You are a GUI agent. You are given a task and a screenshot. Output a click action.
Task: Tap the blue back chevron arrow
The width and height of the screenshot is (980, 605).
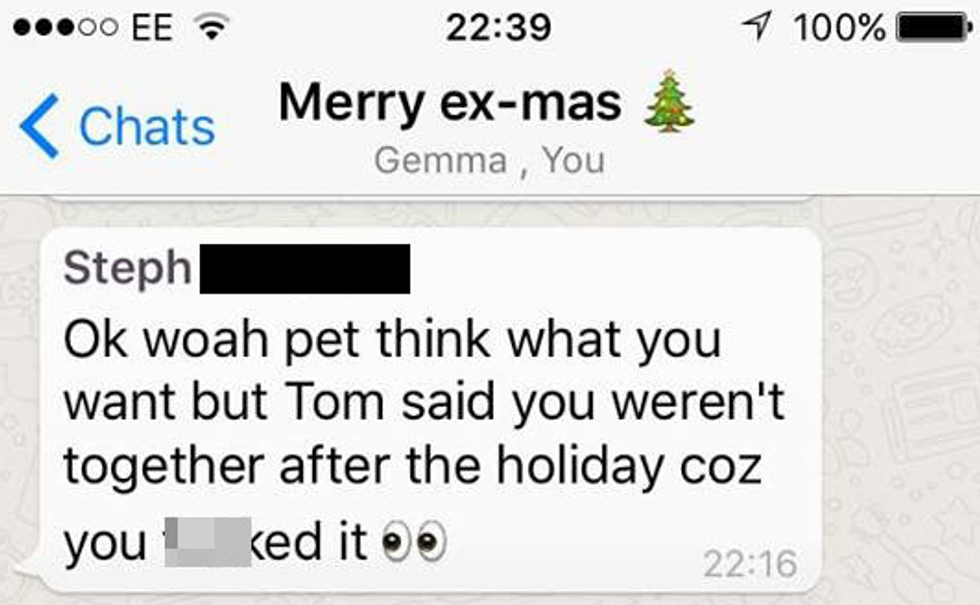pos(39,126)
